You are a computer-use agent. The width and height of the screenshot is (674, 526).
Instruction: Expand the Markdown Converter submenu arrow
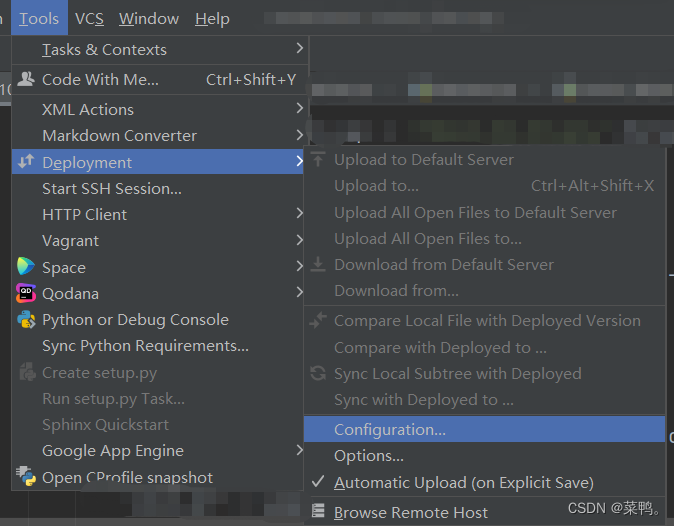pos(300,135)
